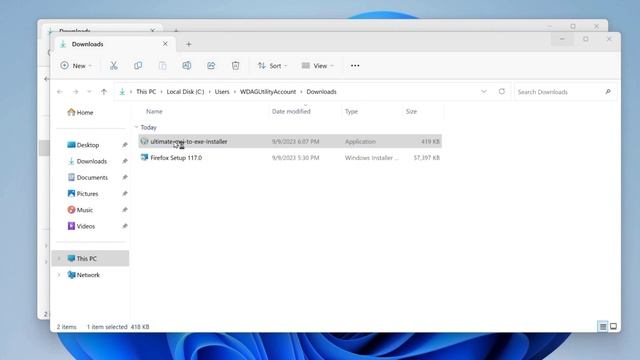Select This PC in navigation pane
Viewport: 640px width, 360px height.
[91, 258]
